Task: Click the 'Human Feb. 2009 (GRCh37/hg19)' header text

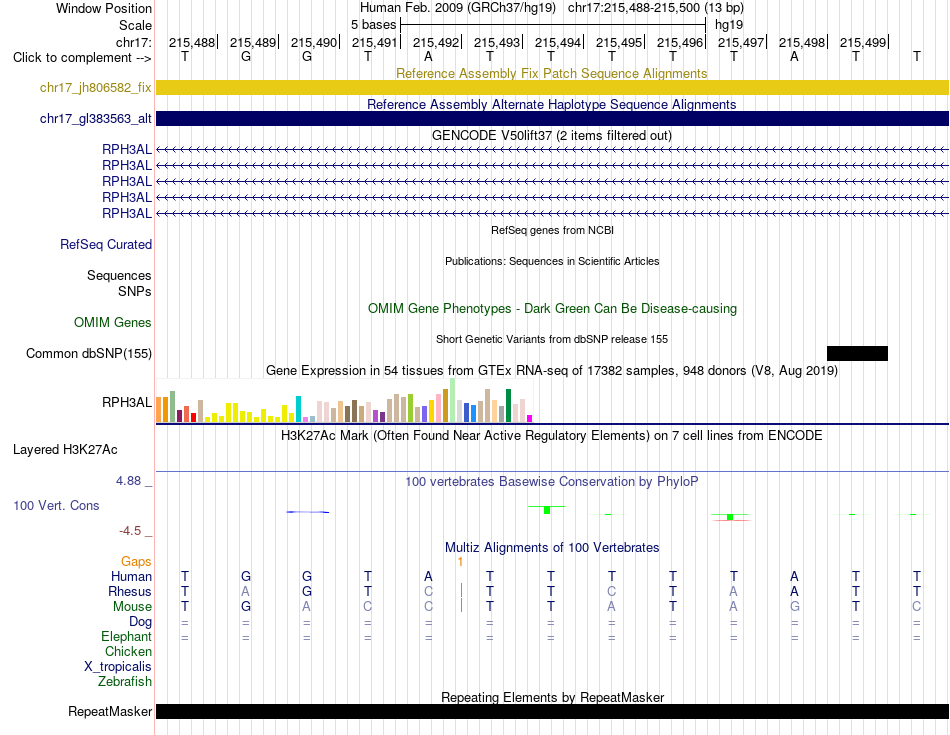Action: pyautogui.click(x=457, y=8)
